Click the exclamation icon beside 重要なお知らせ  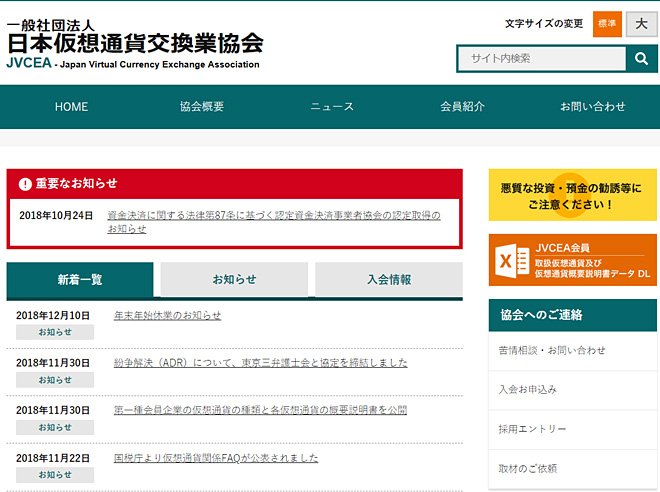25,184
